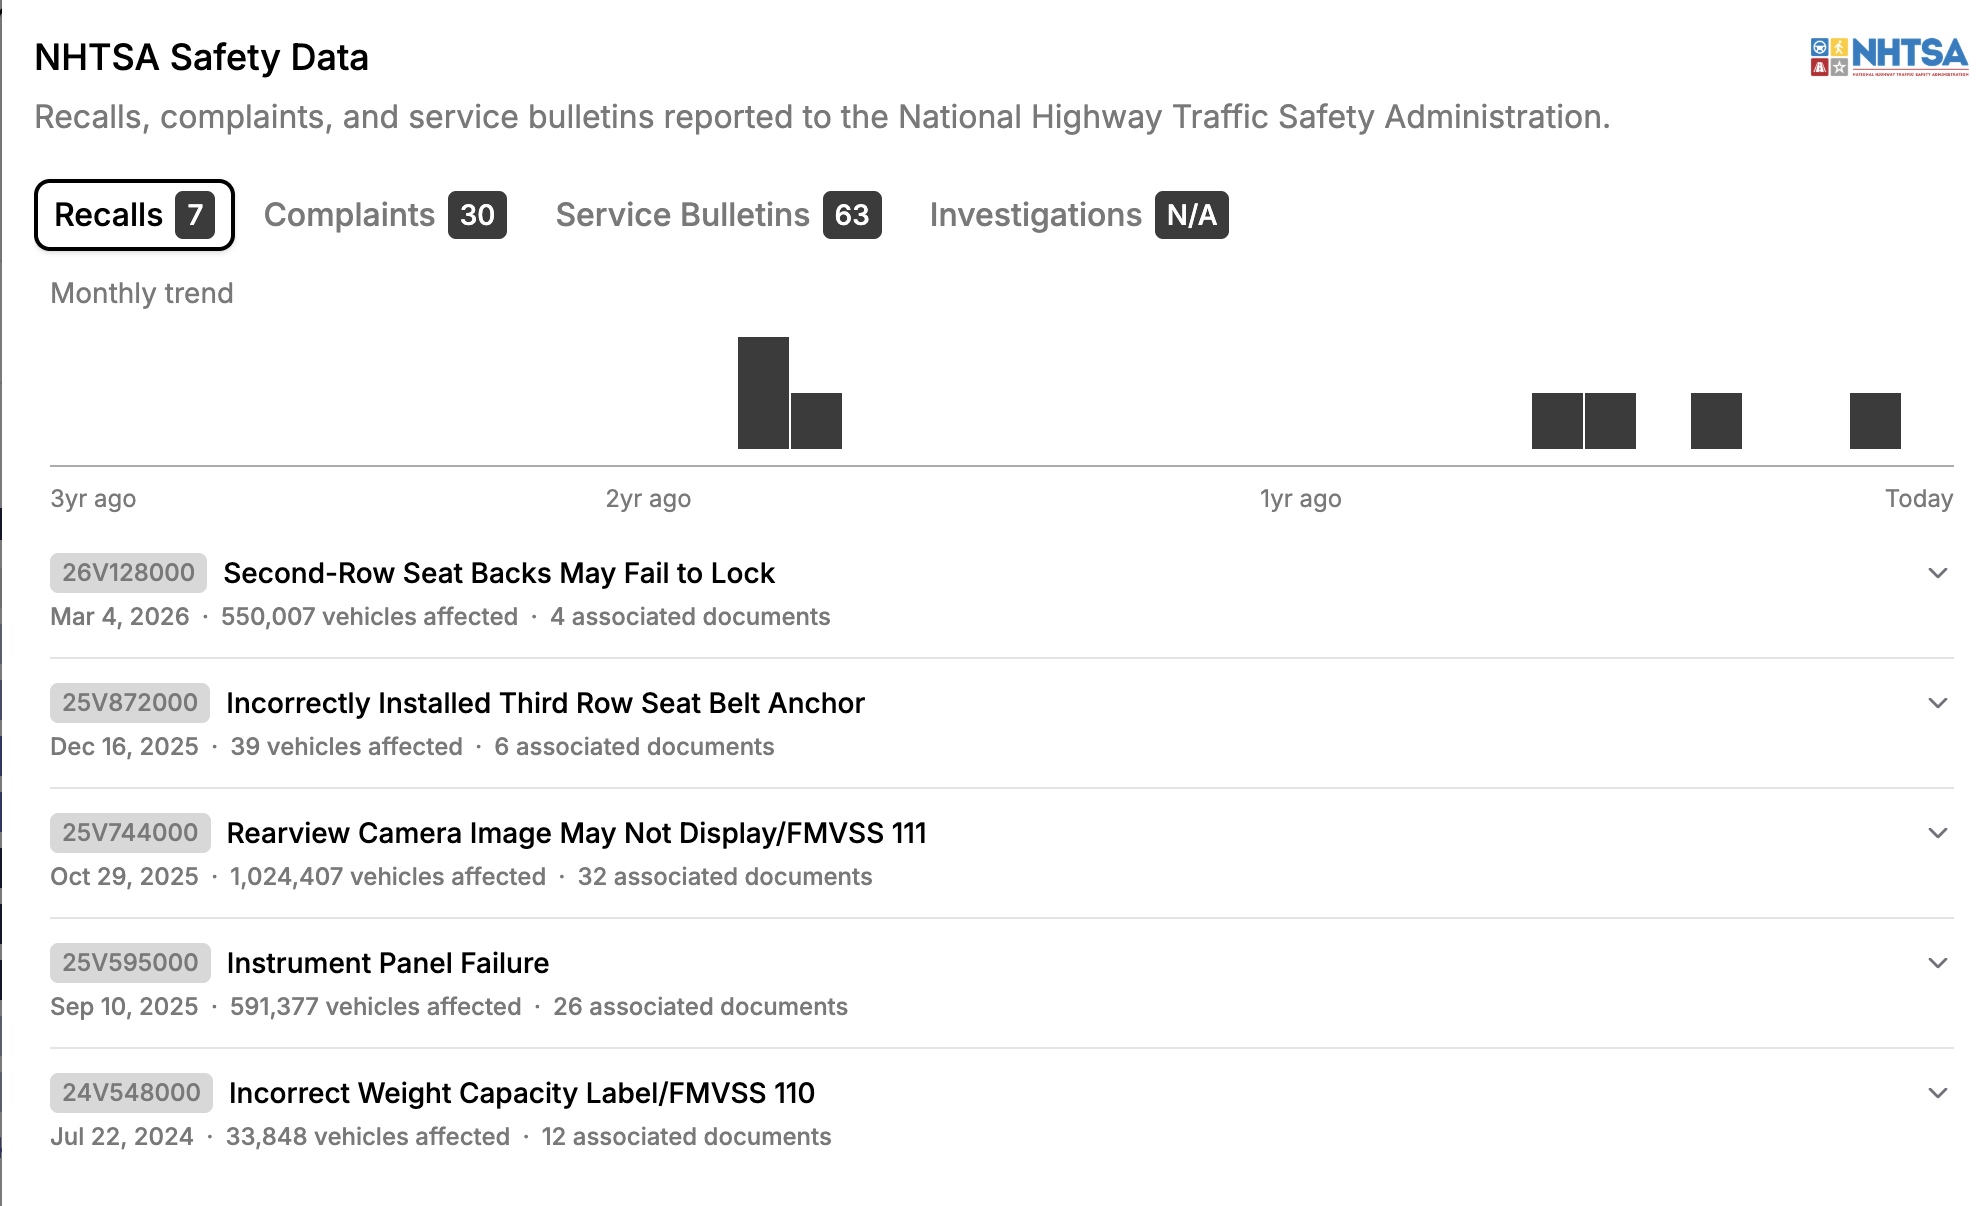Click the '2yr ago' axis label

648,499
